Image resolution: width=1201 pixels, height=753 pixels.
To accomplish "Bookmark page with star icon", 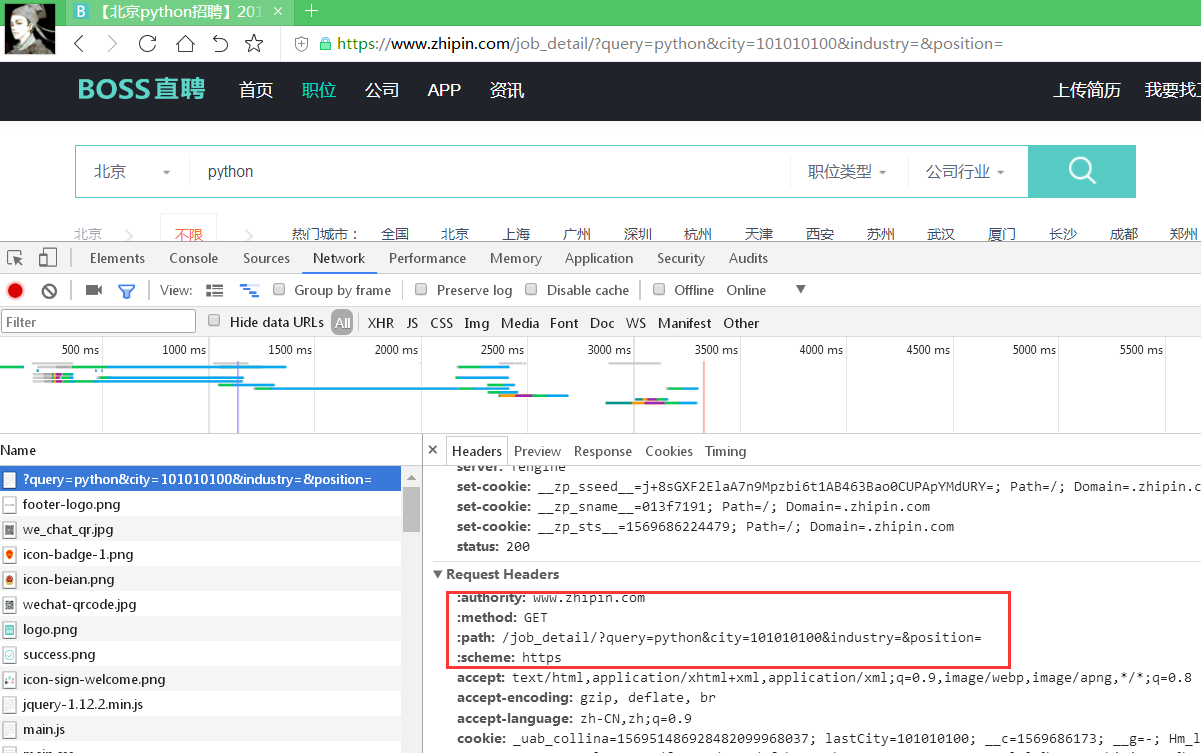I will point(254,44).
